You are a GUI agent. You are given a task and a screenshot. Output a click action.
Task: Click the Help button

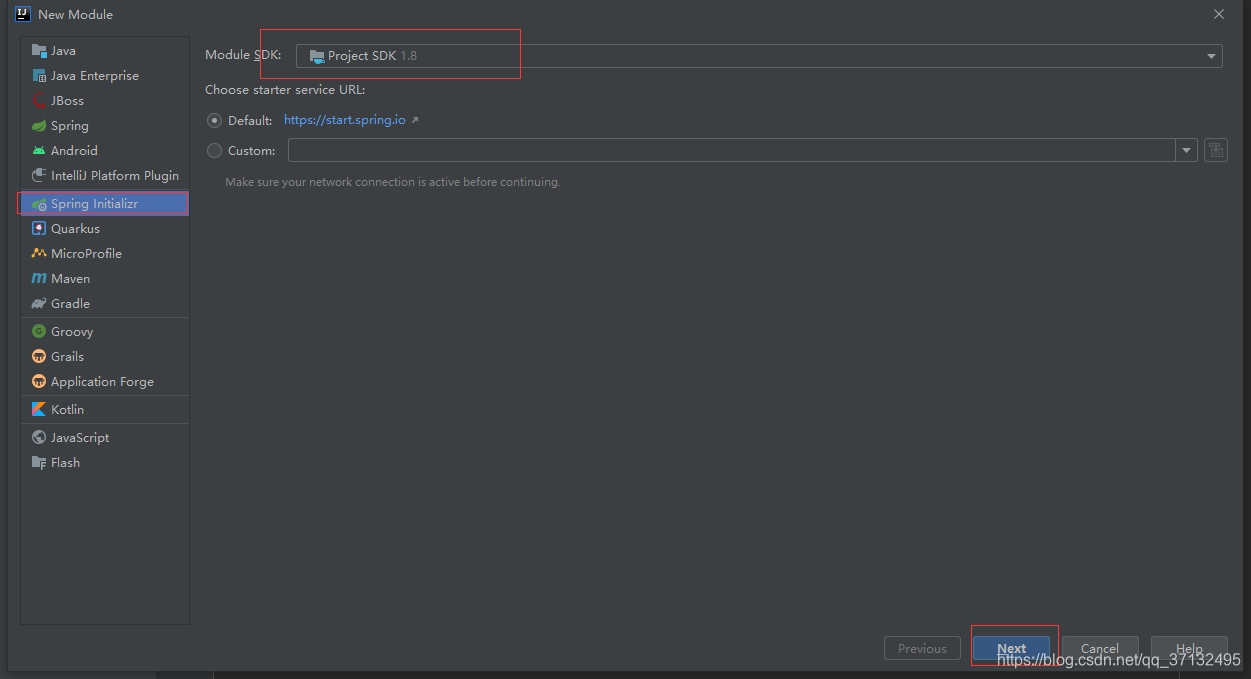[x=1189, y=649]
